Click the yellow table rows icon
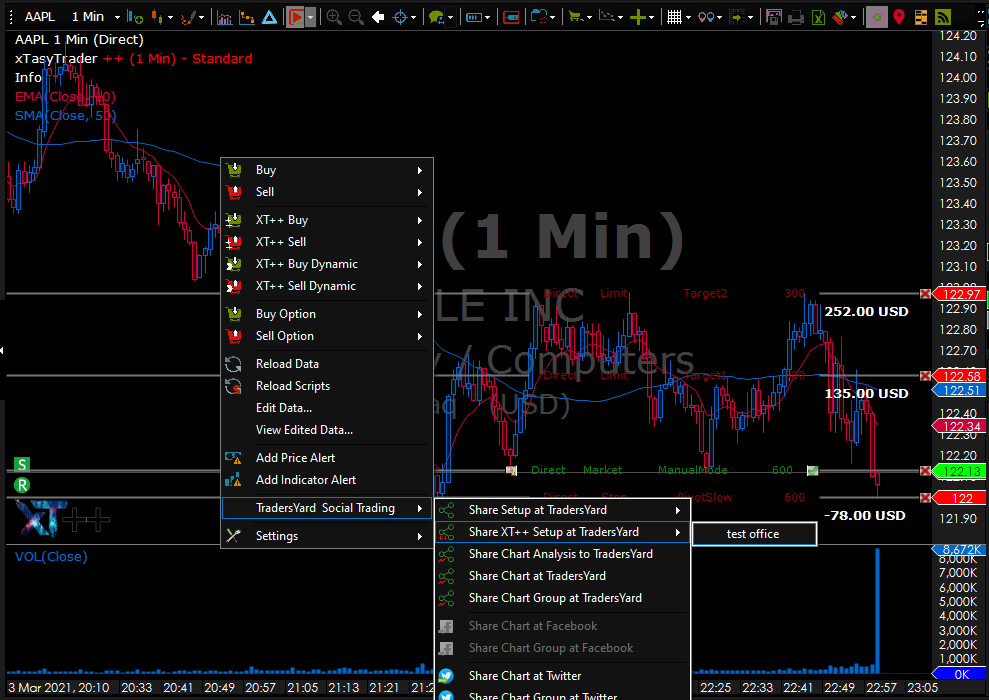Viewport: 989px width, 700px height. (921, 17)
